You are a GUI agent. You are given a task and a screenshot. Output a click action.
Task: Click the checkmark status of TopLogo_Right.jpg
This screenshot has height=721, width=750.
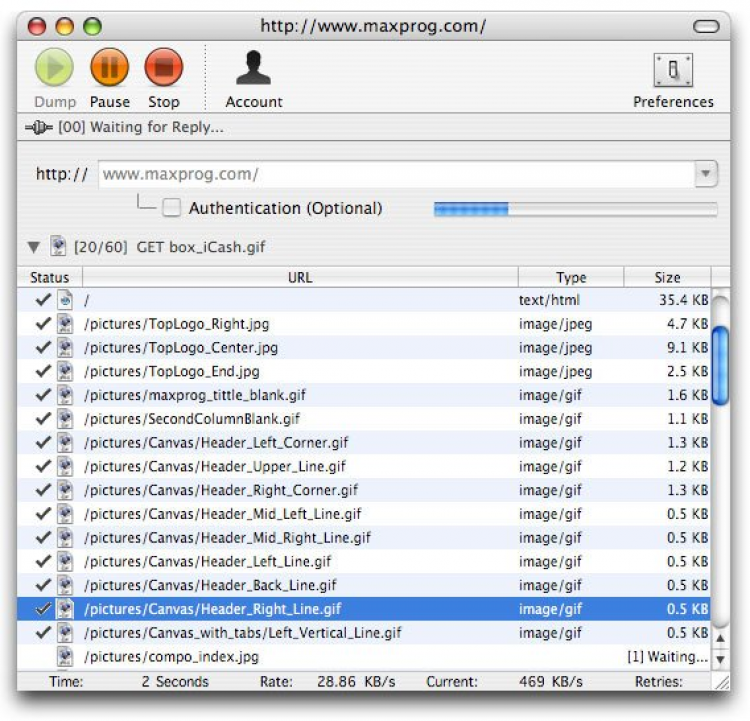(x=43, y=323)
